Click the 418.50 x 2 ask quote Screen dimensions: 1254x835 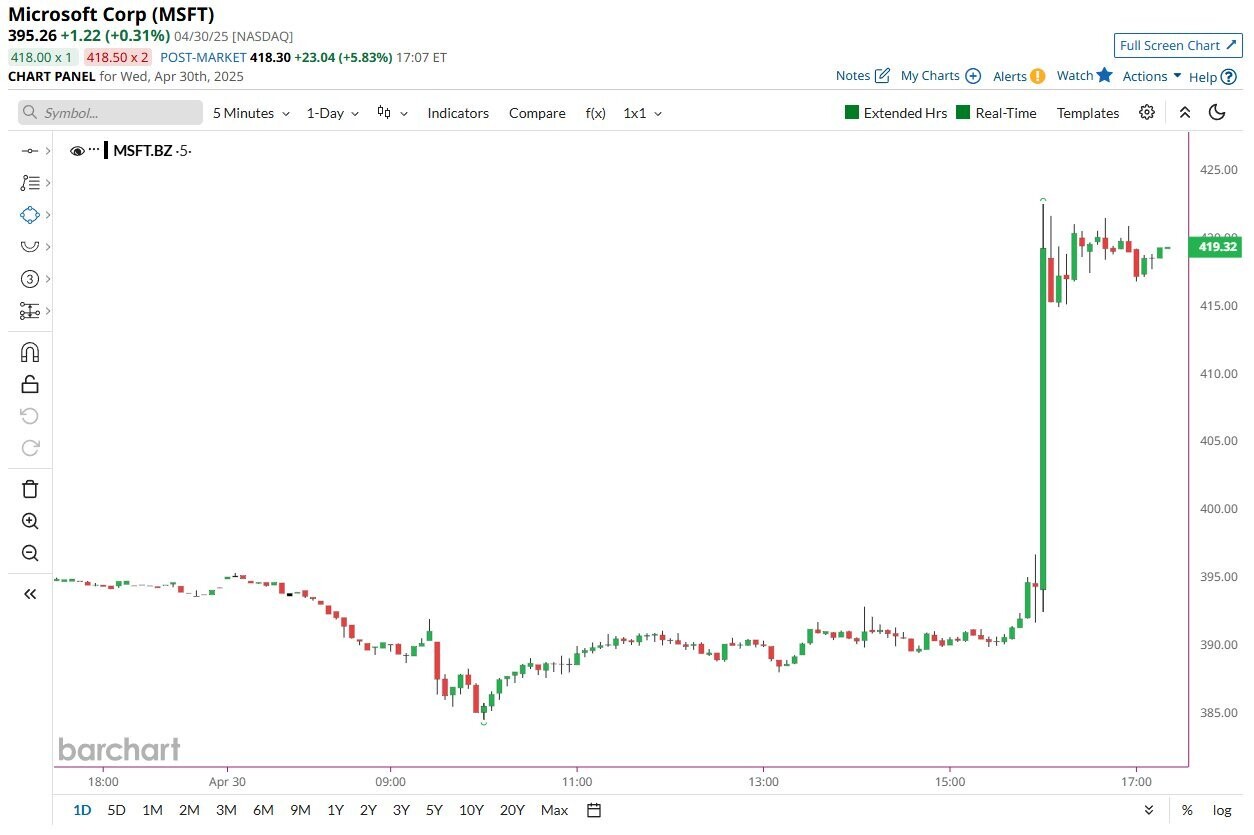[x=118, y=58]
